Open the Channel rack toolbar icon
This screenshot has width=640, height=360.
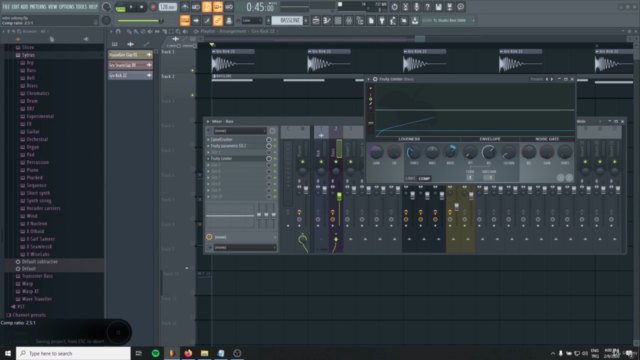pyautogui.click(x=338, y=20)
